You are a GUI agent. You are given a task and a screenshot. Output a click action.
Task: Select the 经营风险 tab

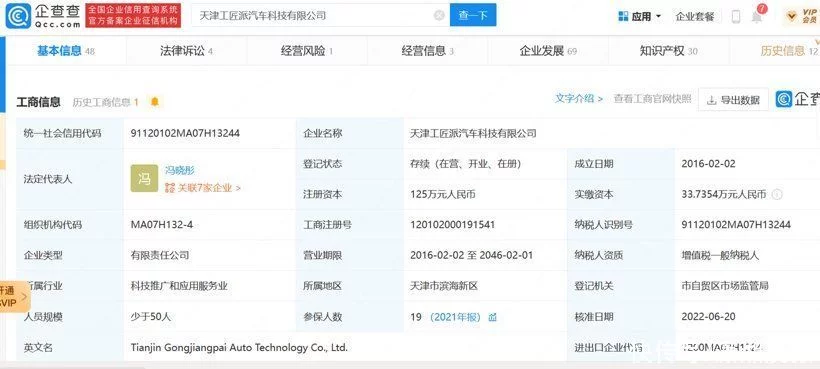[307, 51]
